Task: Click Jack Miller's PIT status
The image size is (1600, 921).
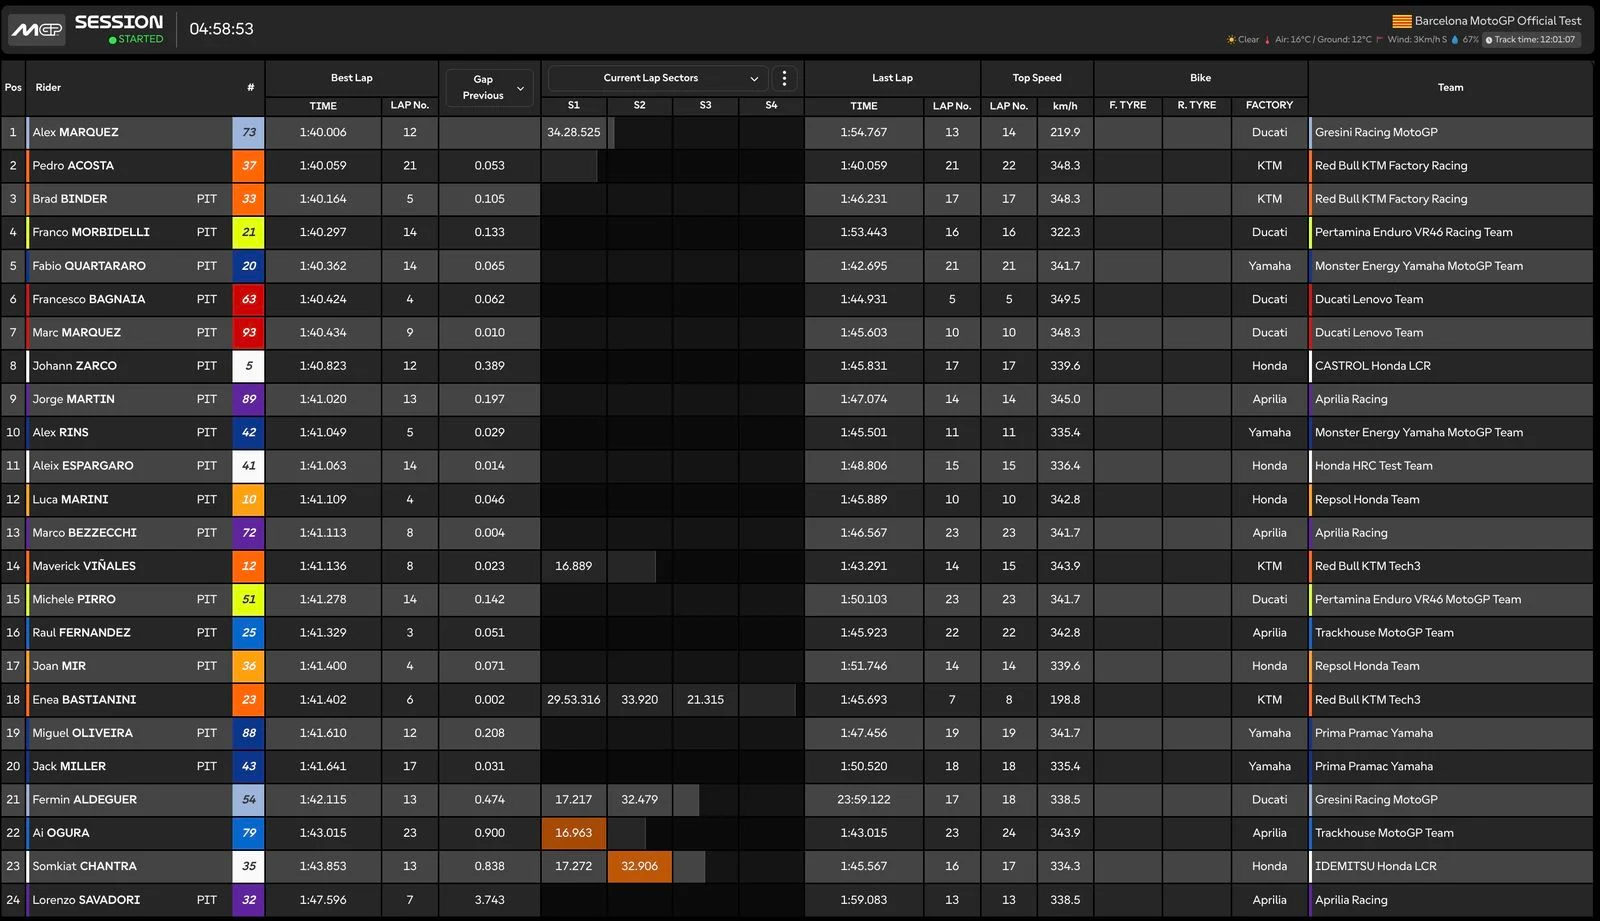Action: pos(207,766)
